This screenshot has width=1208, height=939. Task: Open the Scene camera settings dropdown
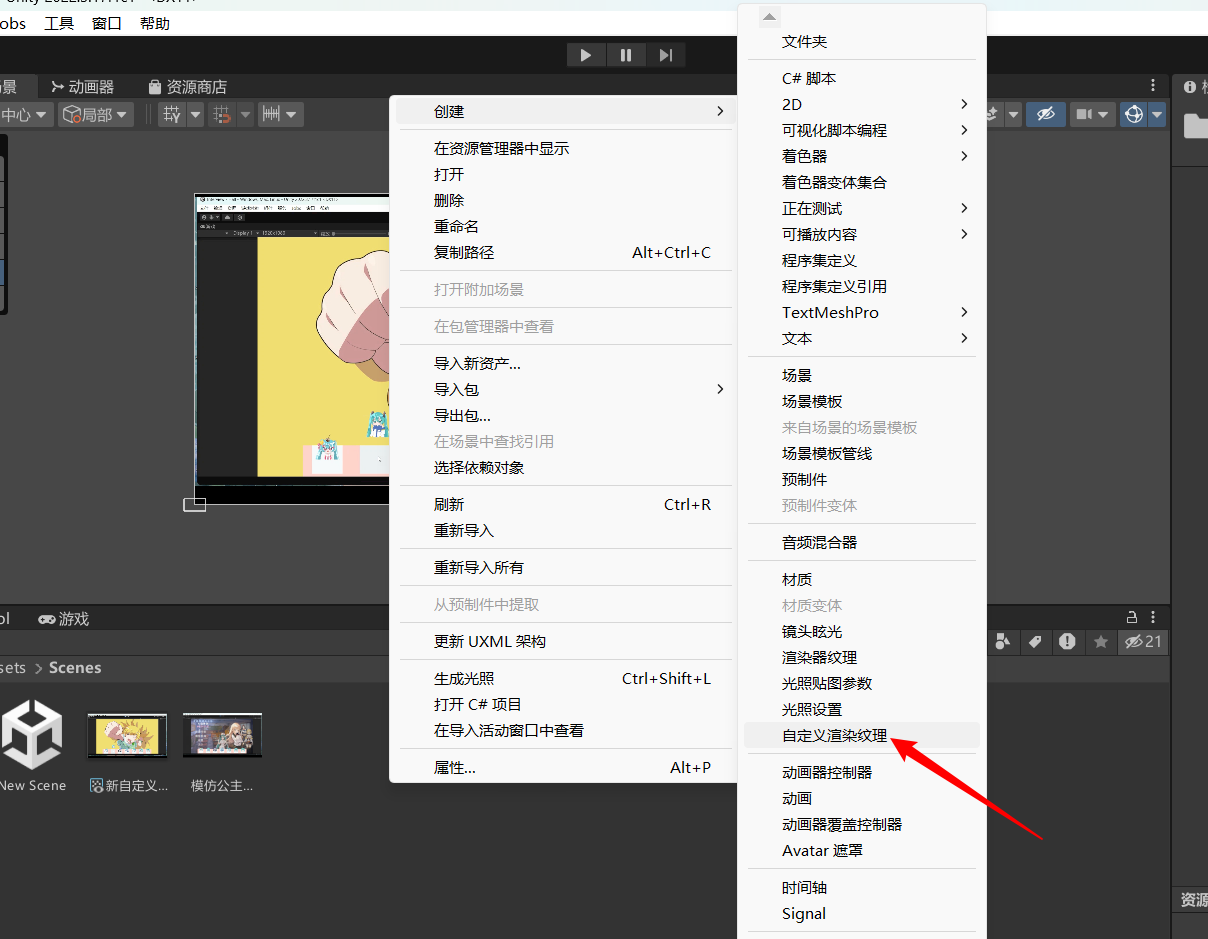coord(1091,115)
